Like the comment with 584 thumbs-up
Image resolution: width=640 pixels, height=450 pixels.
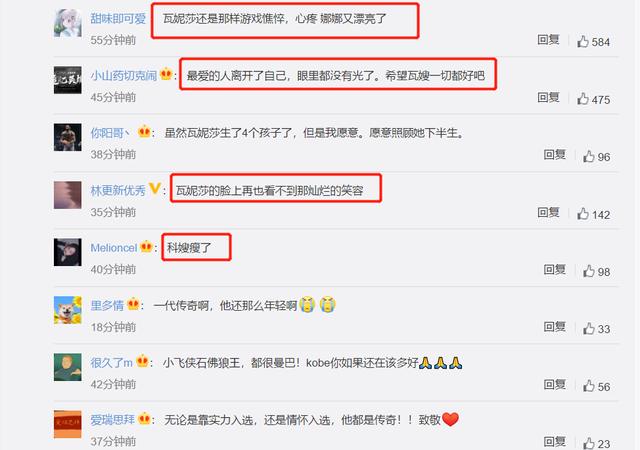pyautogui.click(x=583, y=41)
